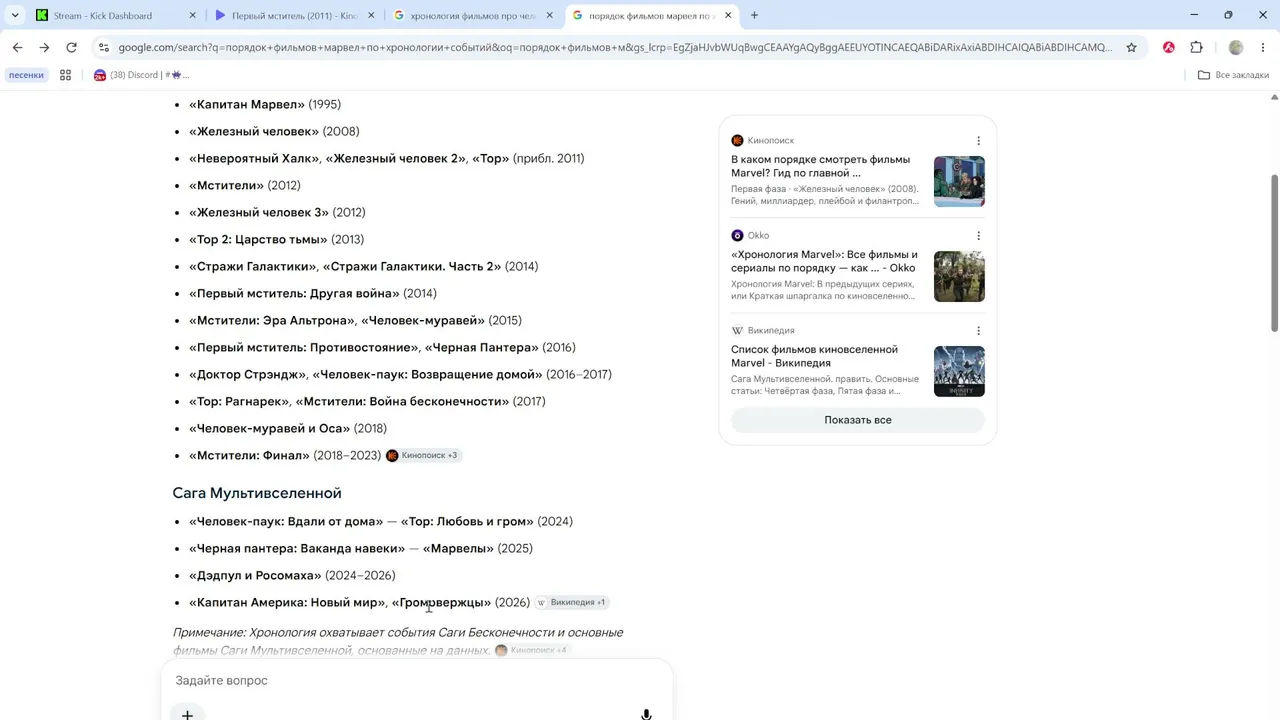
Task: Open the Все закладки folder
Action: click(1233, 75)
